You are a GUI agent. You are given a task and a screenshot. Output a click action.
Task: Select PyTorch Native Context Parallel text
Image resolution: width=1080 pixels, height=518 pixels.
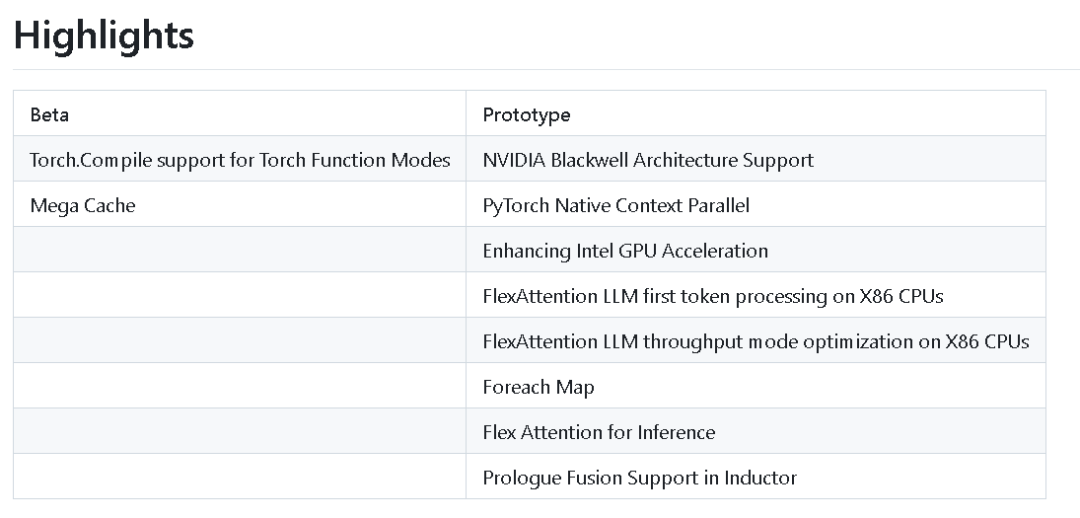(x=616, y=205)
